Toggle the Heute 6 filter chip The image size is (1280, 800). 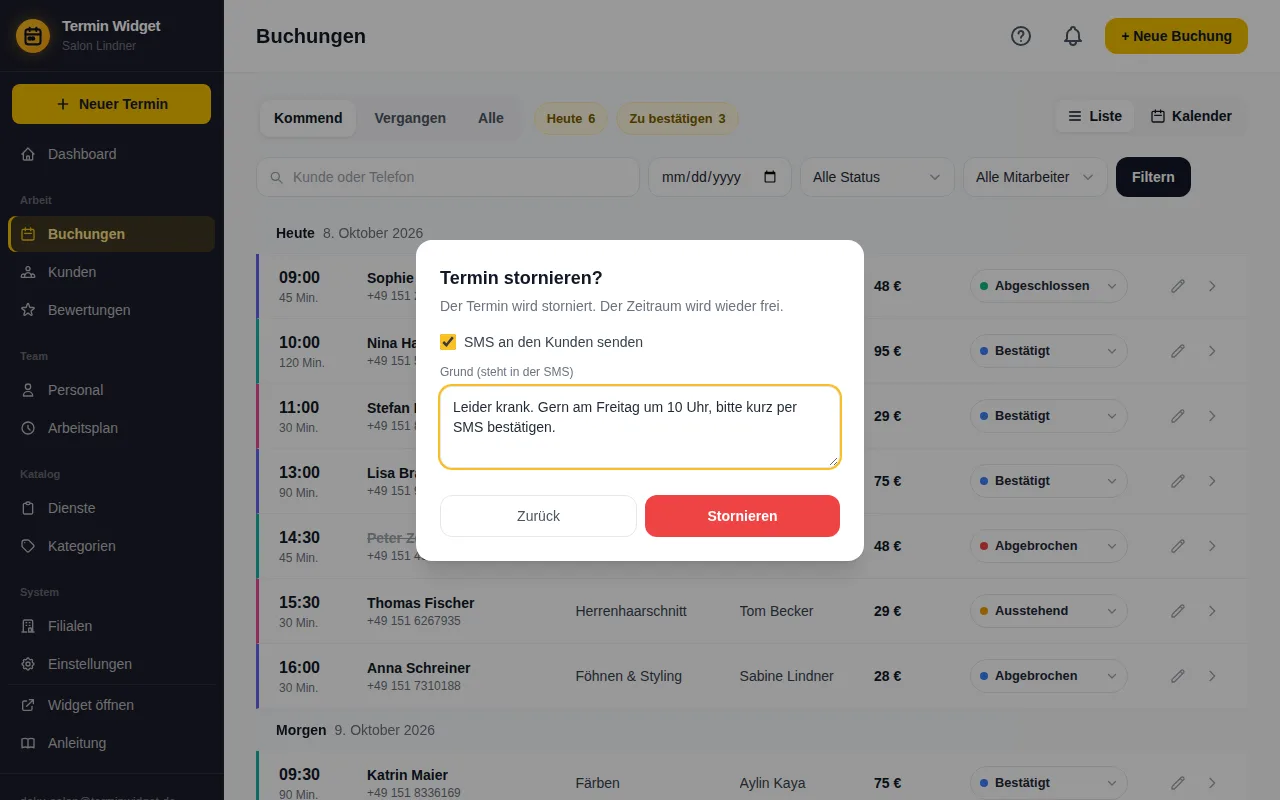point(571,118)
